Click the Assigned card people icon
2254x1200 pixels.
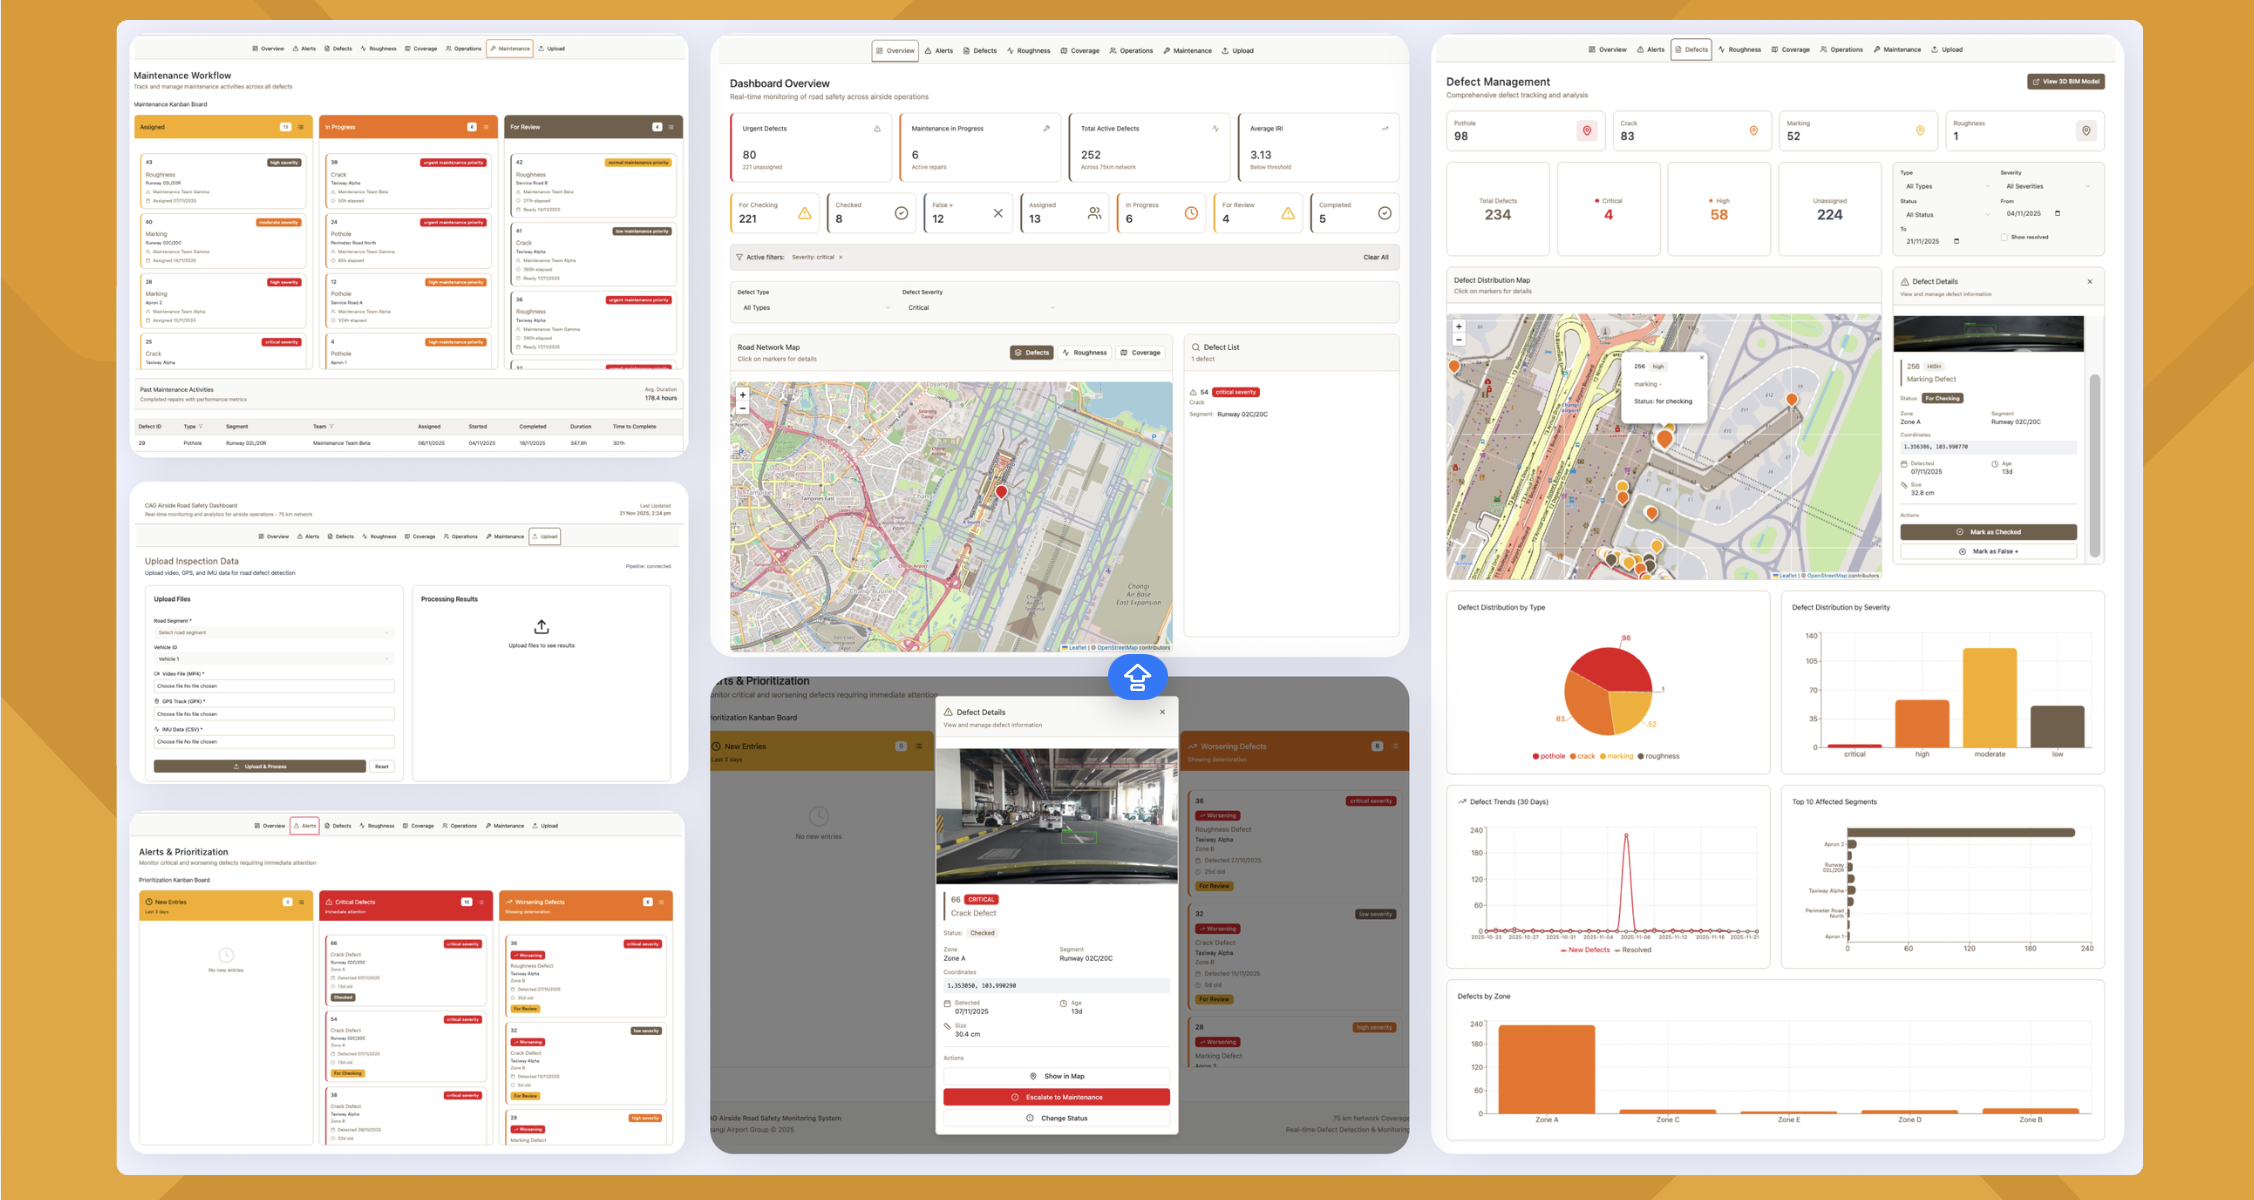[x=1094, y=213]
